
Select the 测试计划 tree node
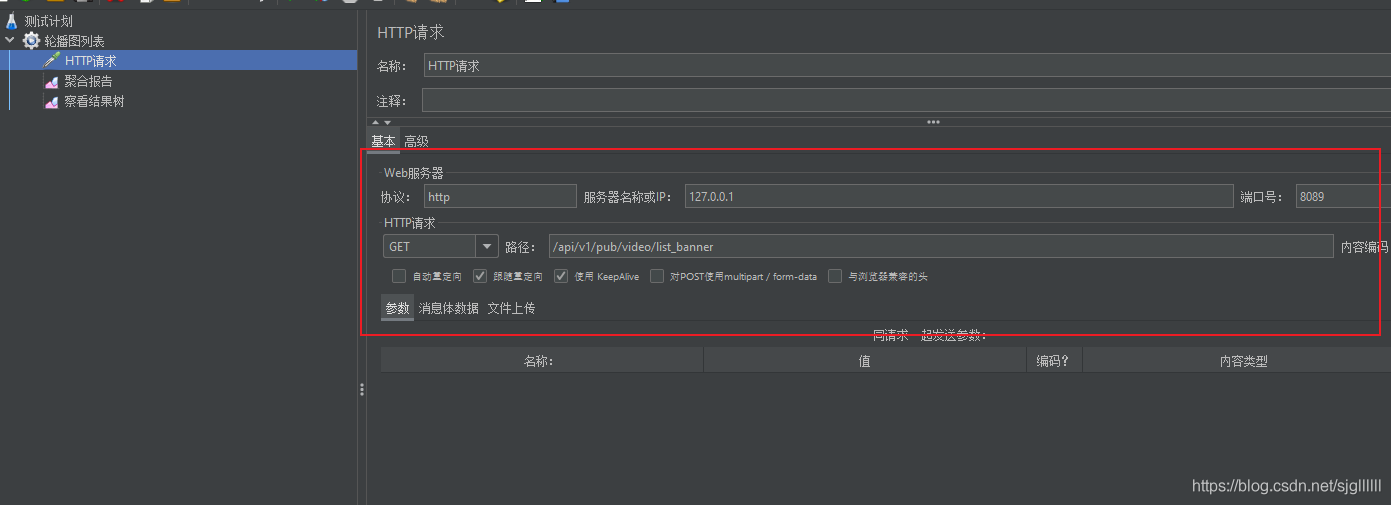[48, 21]
